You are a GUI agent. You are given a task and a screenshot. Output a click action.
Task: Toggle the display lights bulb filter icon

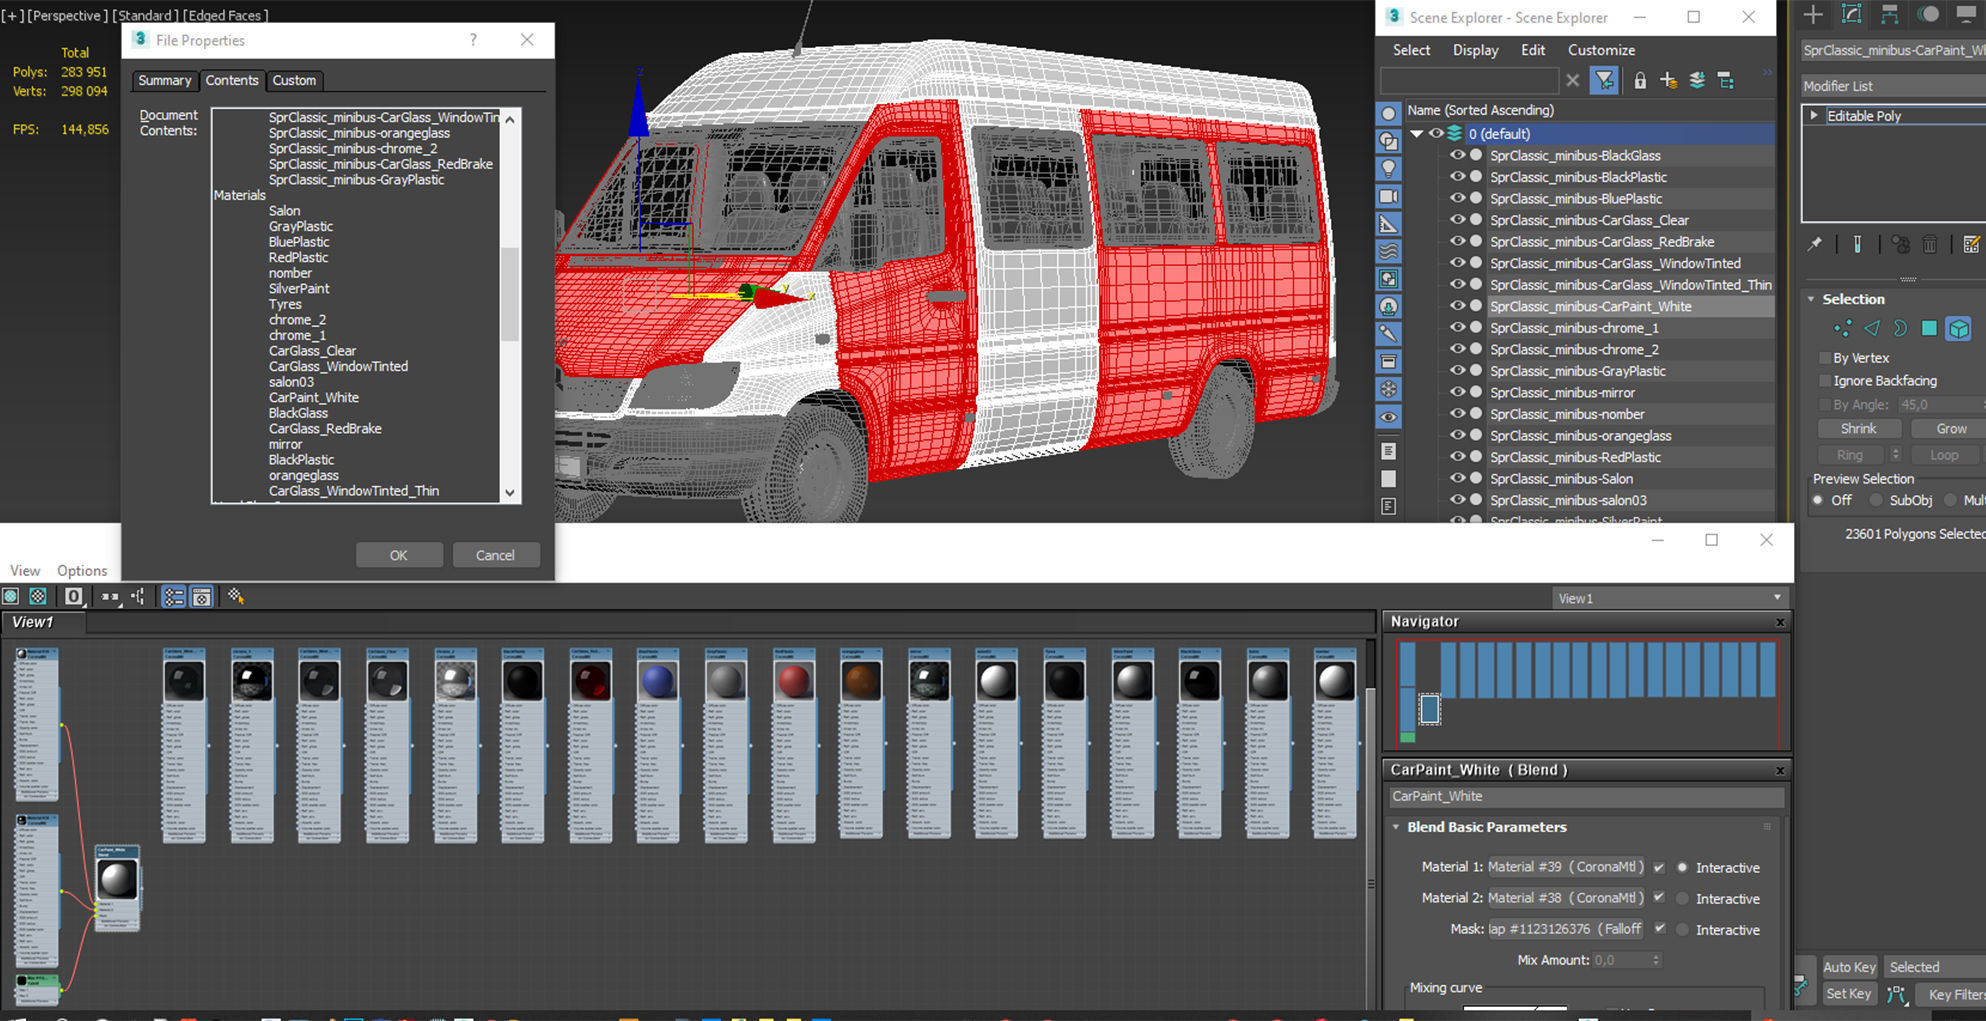point(1388,168)
